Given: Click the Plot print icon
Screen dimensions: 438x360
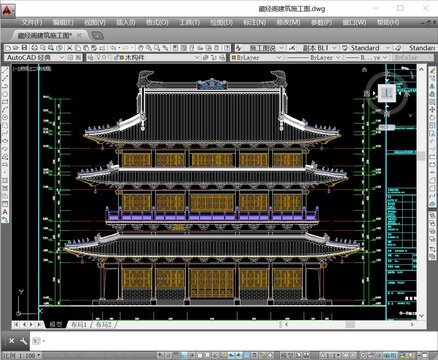Looking at the screenshot, I should (34, 48).
